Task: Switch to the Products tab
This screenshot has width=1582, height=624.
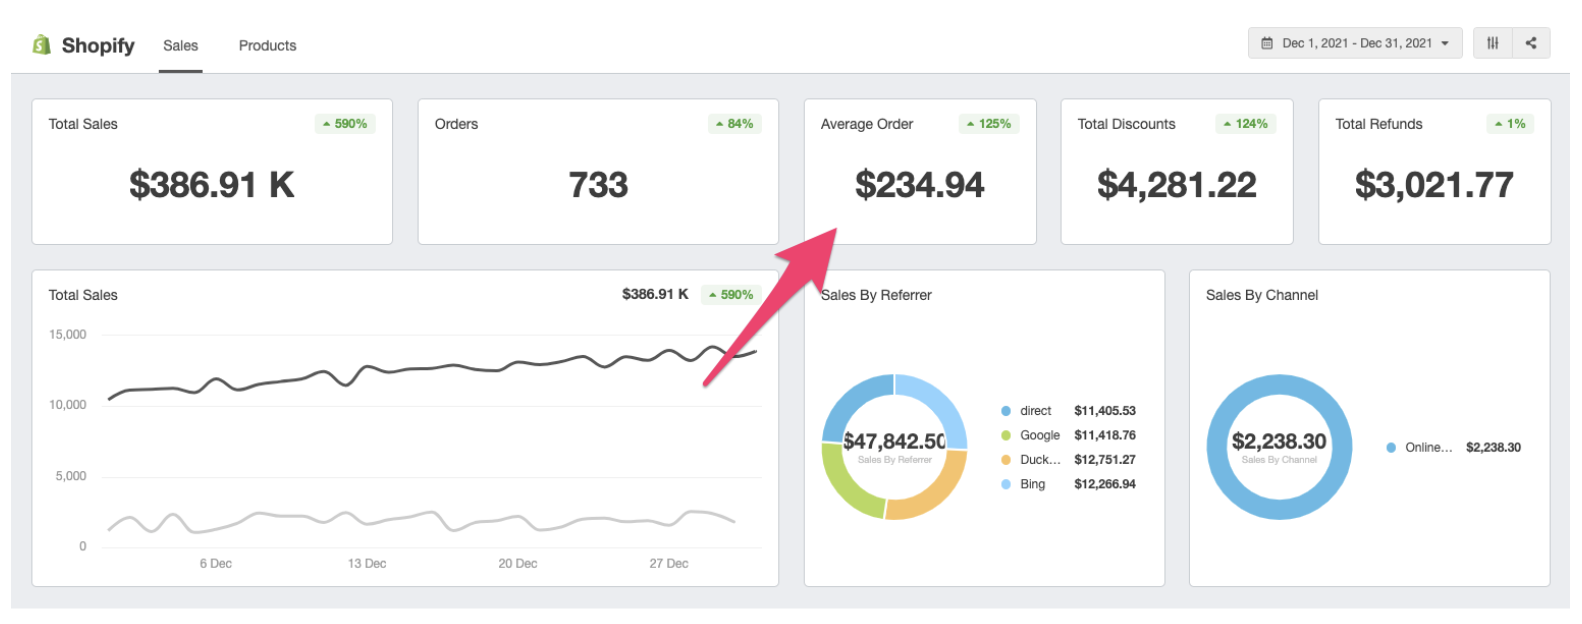Action: [x=267, y=46]
